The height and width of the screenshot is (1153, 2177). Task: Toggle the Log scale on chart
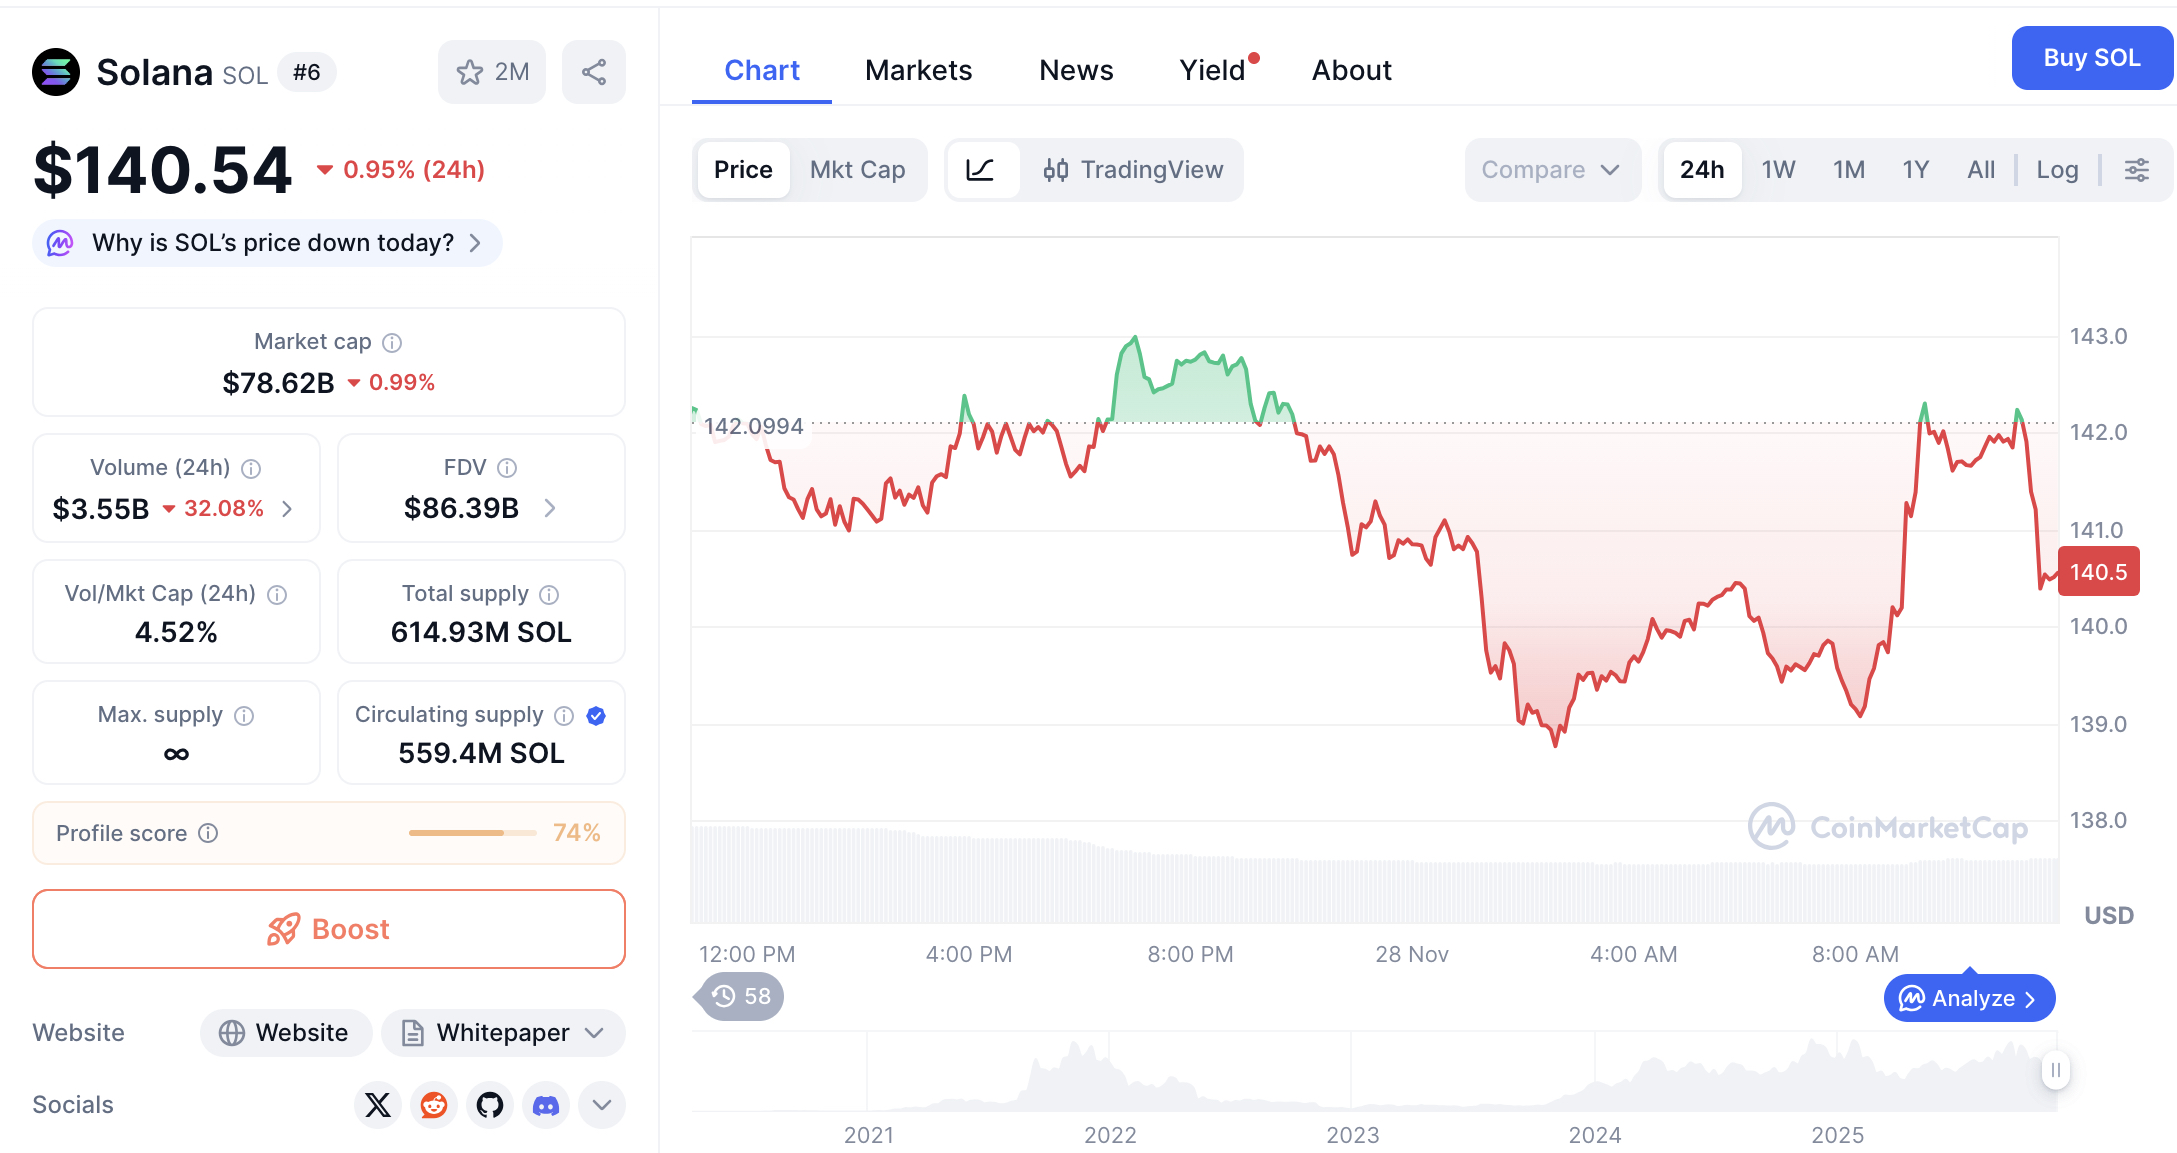coord(2057,170)
